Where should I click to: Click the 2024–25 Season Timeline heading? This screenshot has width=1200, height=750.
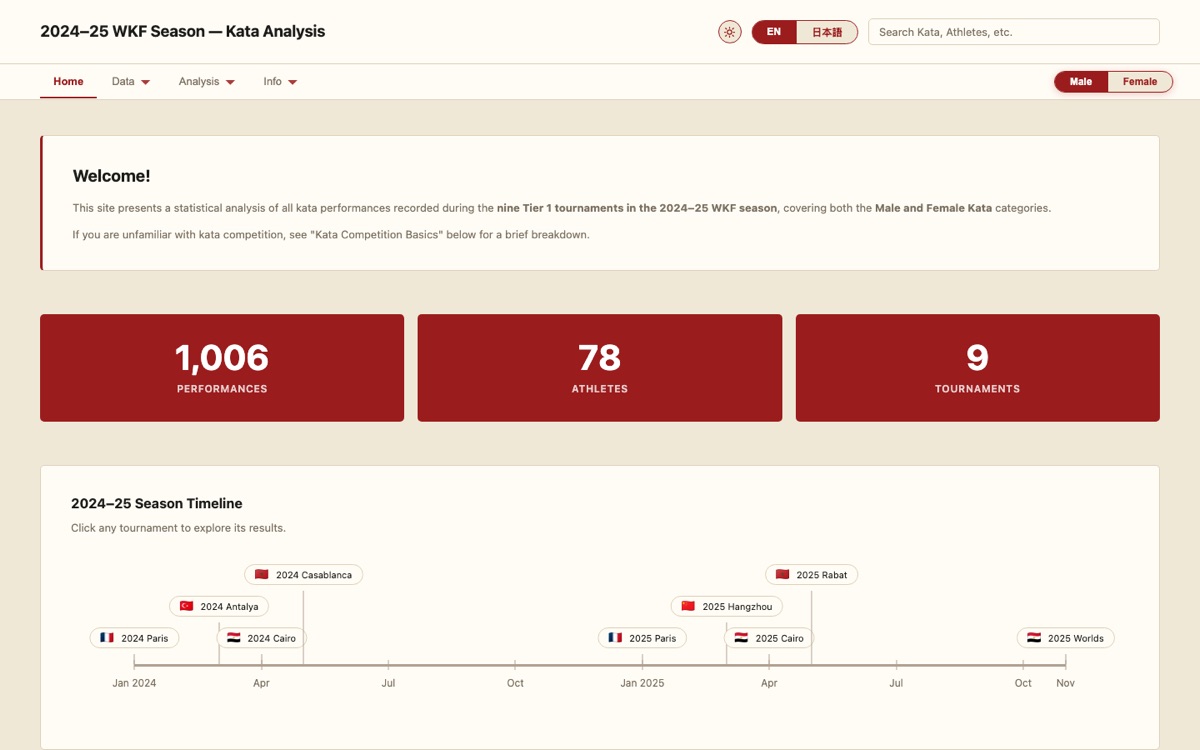(x=157, y=503)
